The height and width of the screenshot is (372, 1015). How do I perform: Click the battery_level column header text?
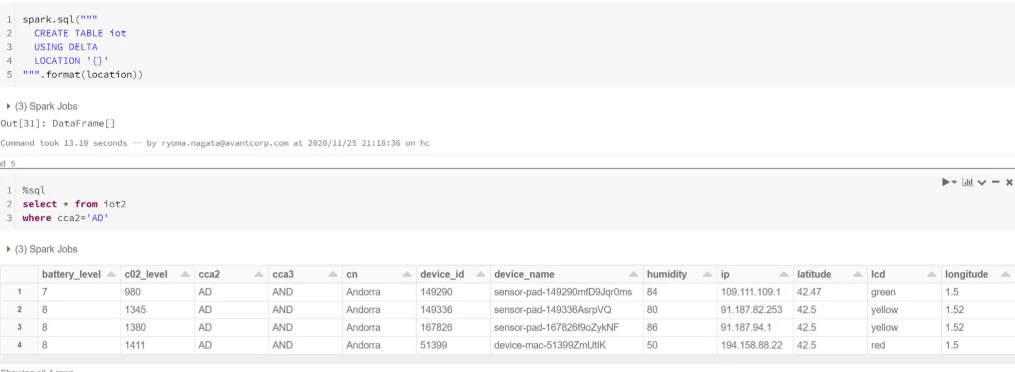71,274
